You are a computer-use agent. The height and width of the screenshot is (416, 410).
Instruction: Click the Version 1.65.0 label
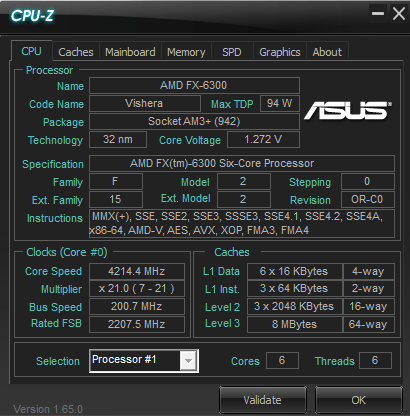[48, 409]
